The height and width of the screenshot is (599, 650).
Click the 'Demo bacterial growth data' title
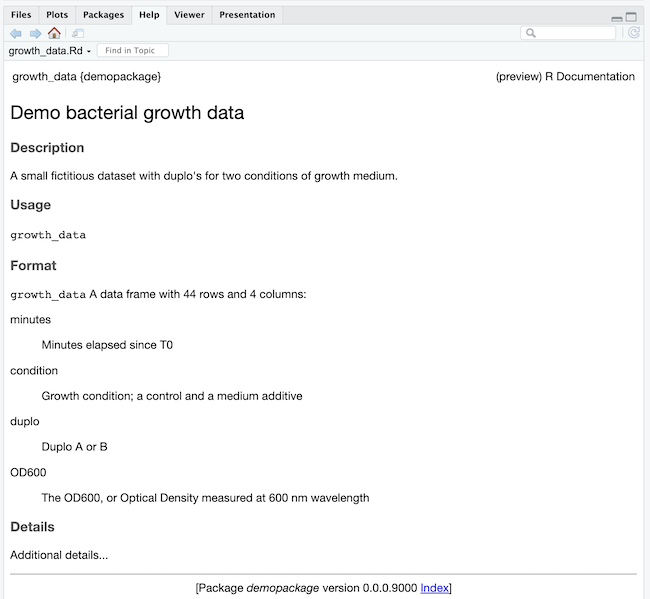(127, 113)
